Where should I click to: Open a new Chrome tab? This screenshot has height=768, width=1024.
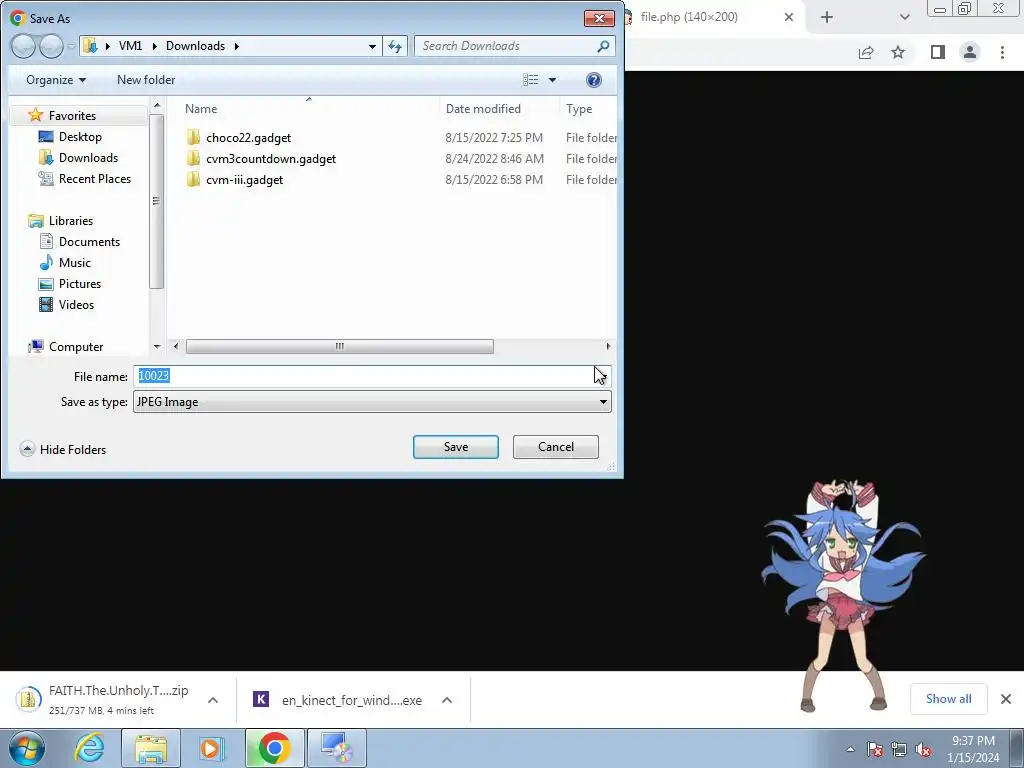click(x=827, y=17)
